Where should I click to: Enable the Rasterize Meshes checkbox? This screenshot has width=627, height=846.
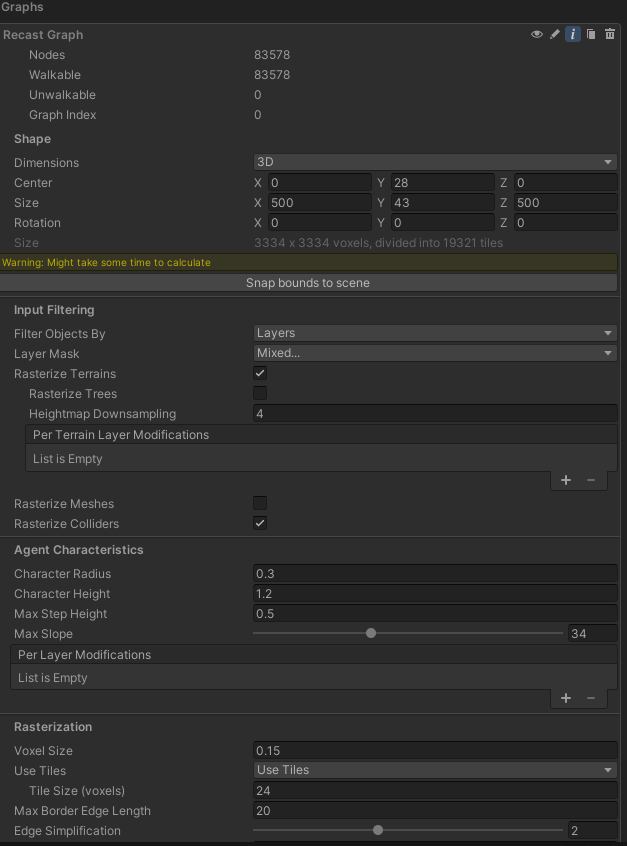260,503
